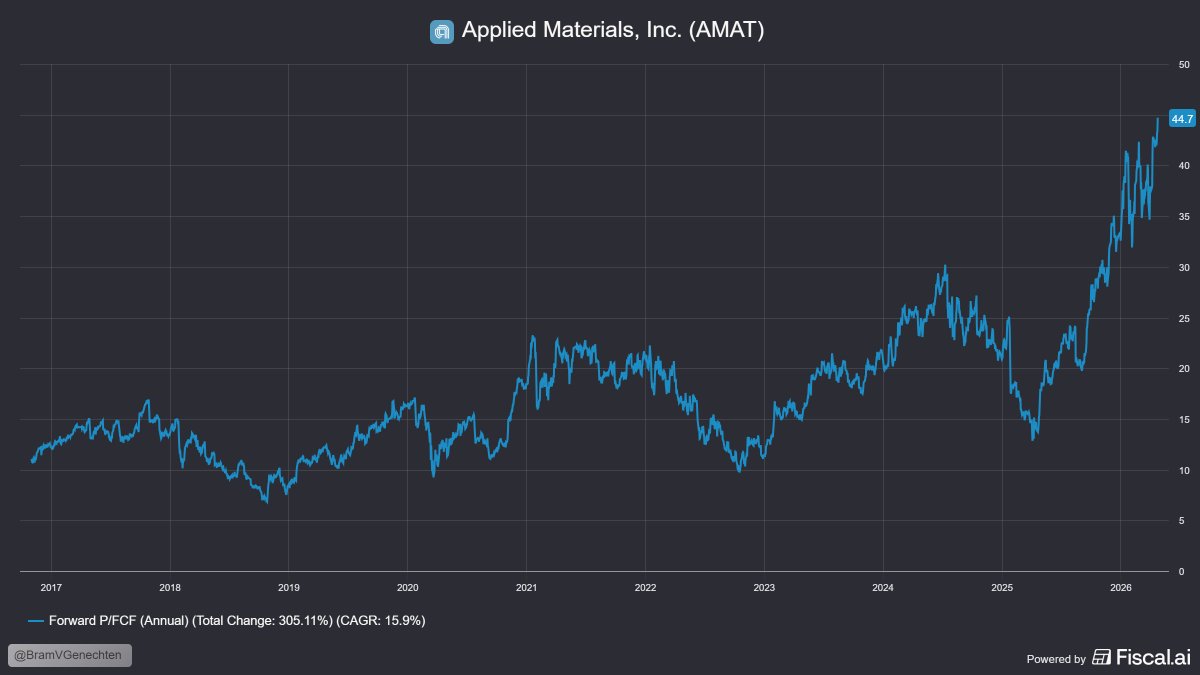Image resolution: width=1200 pixels, height=675 pixels.
Task: Click the 2017 x-axis label
Action: click(52, 587)
